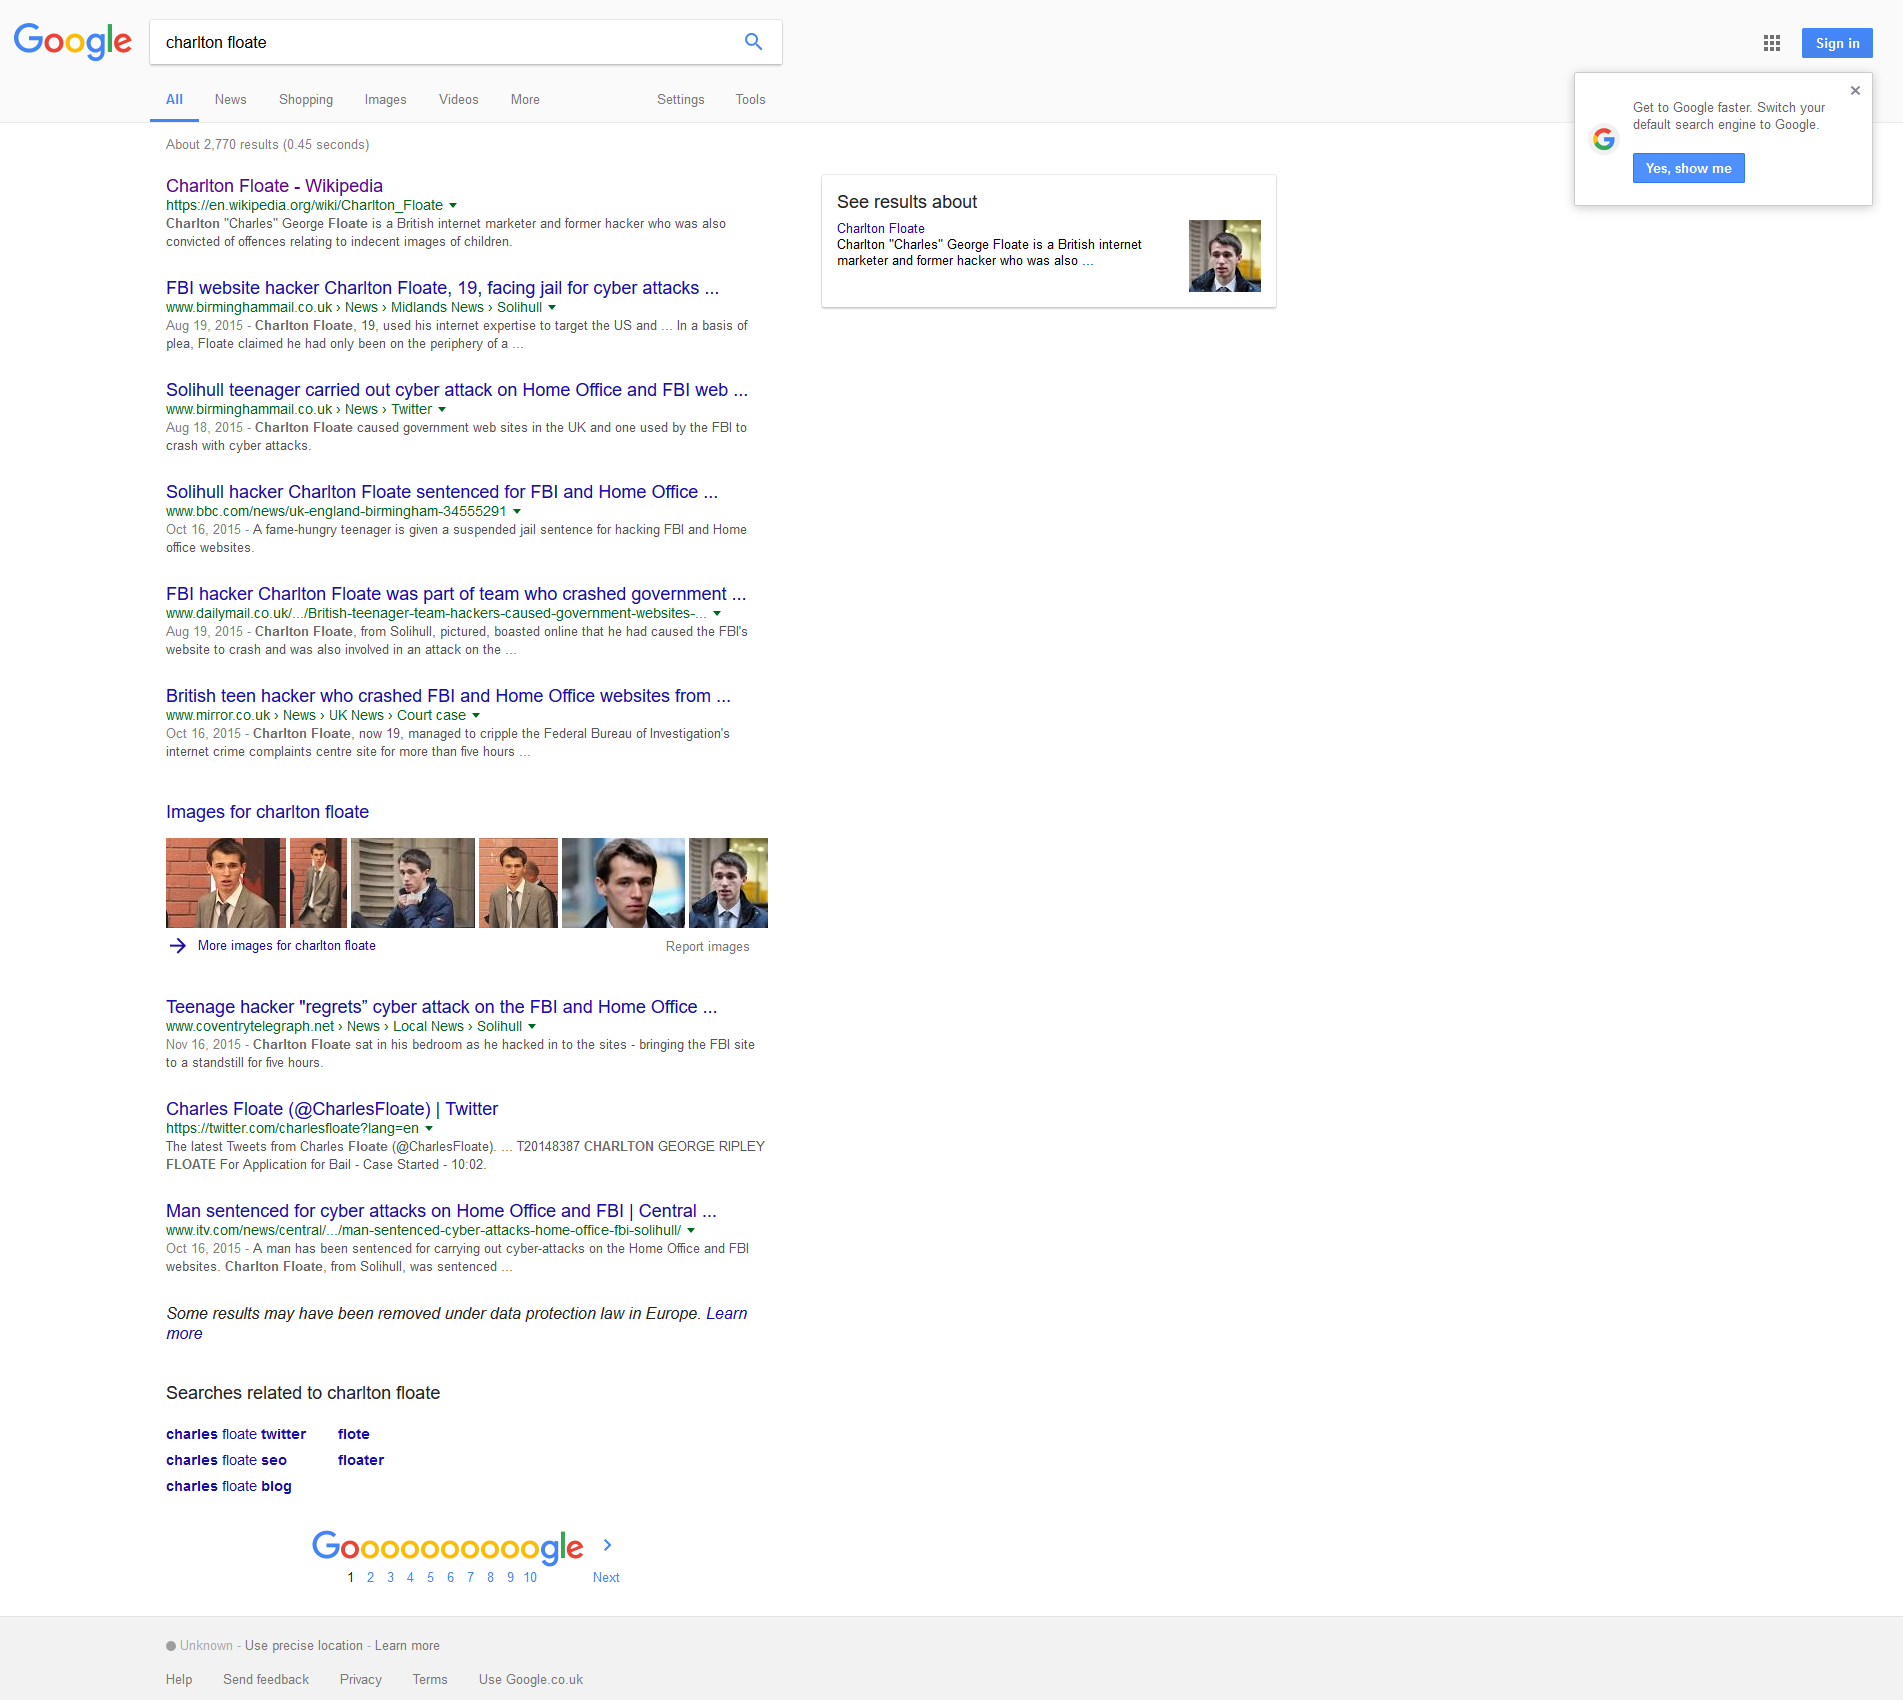Click knowledge panel photo thumbnail
The height and width of the screenshot is (1700, 1903).
click(x=1225, y=256)
